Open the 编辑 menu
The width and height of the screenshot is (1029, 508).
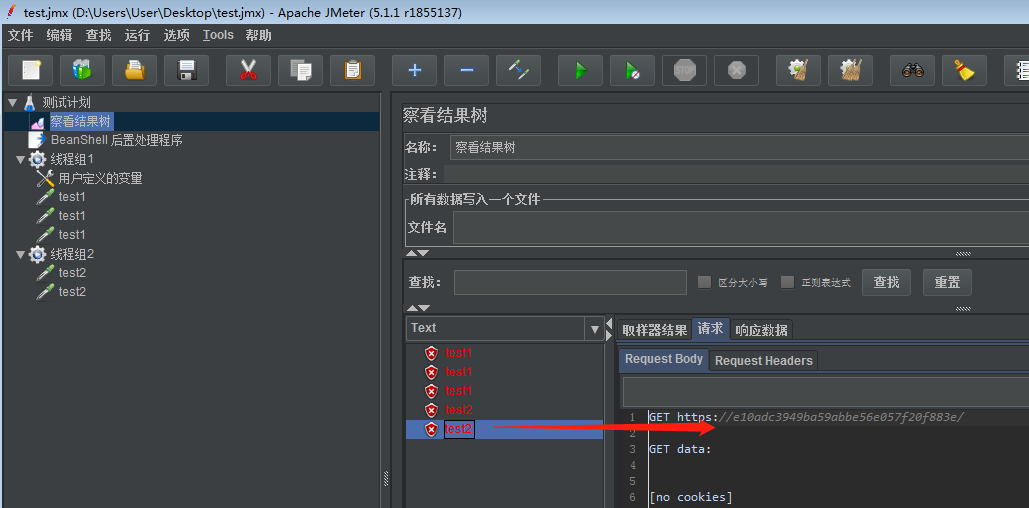(59, 35)
